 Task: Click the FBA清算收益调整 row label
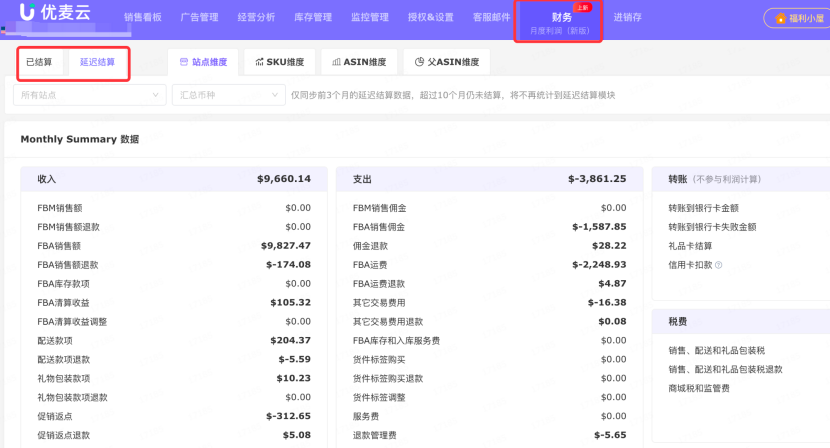click(72, 321)
